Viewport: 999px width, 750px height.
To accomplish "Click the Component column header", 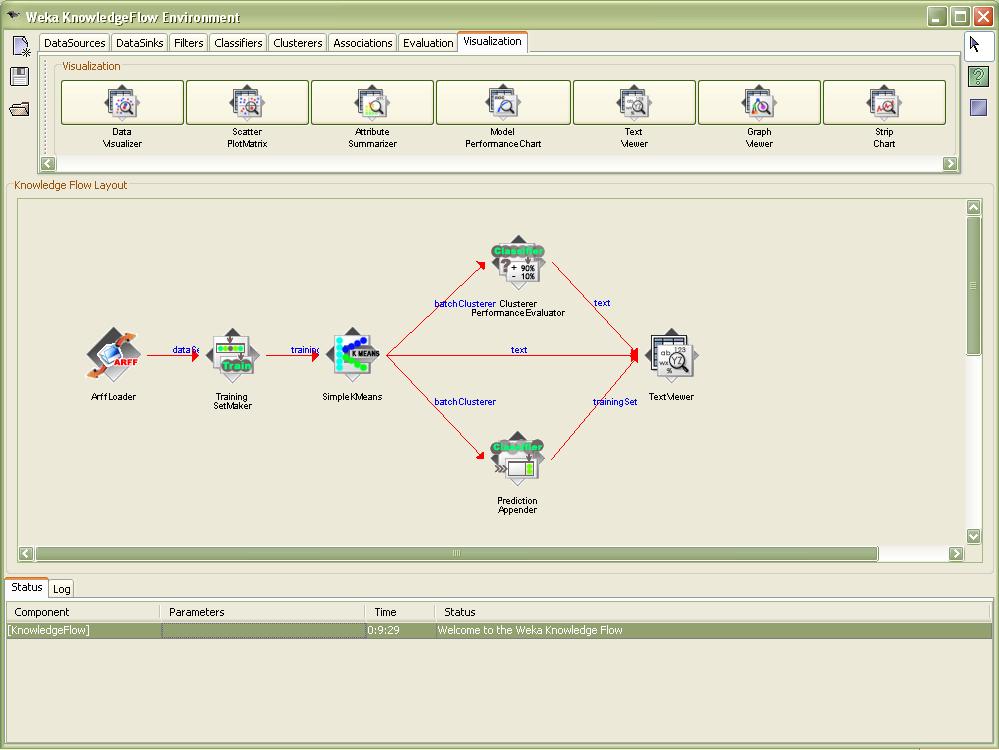I will coord(83,612).
